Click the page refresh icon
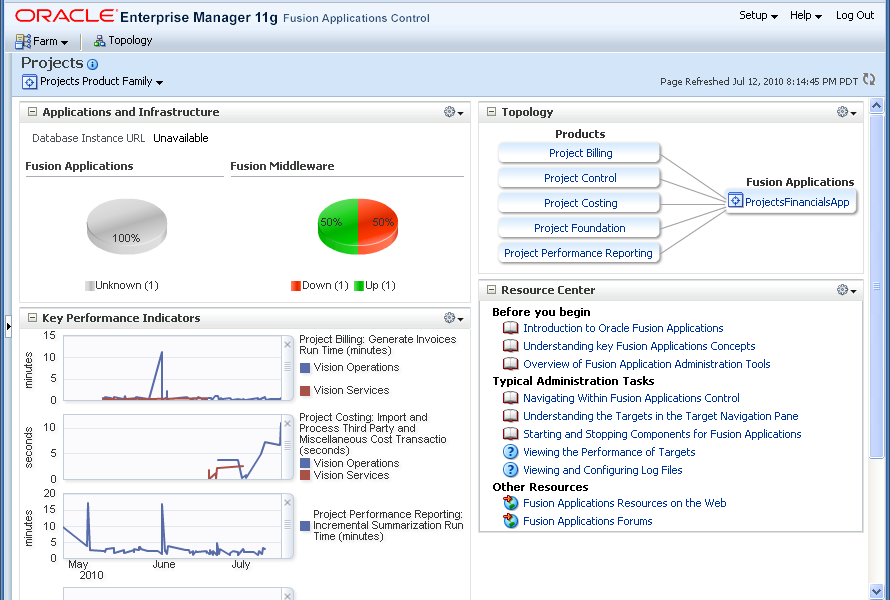This screenshot has width=890, height=600. [869, 80]
